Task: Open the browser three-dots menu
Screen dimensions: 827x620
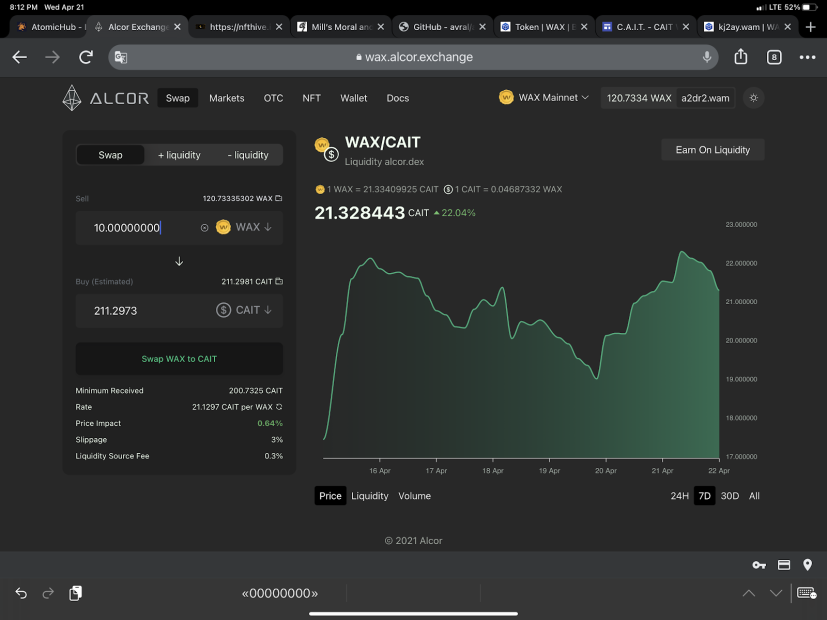Action: coord(807,57)
